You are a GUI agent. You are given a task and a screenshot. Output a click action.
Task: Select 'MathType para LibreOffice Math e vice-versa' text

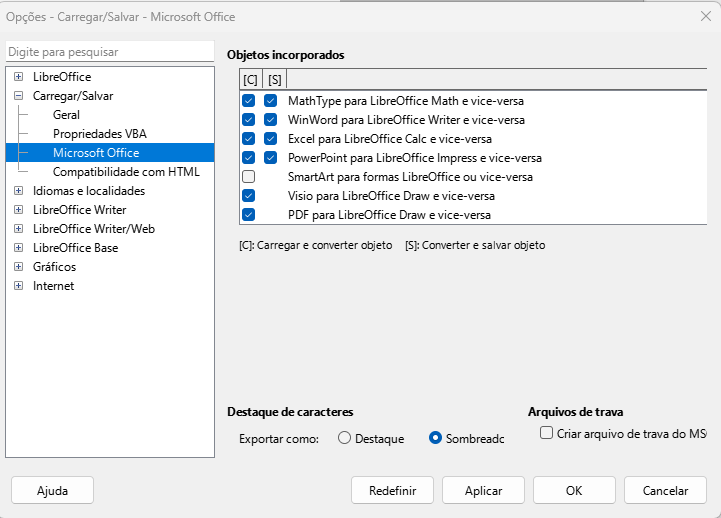[406, 101]
